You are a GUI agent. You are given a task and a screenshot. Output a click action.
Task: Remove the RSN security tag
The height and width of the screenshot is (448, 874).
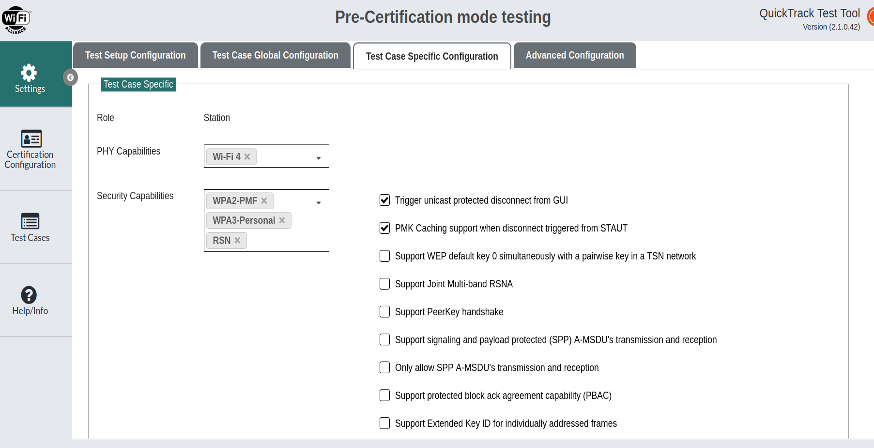pos(237,240)
